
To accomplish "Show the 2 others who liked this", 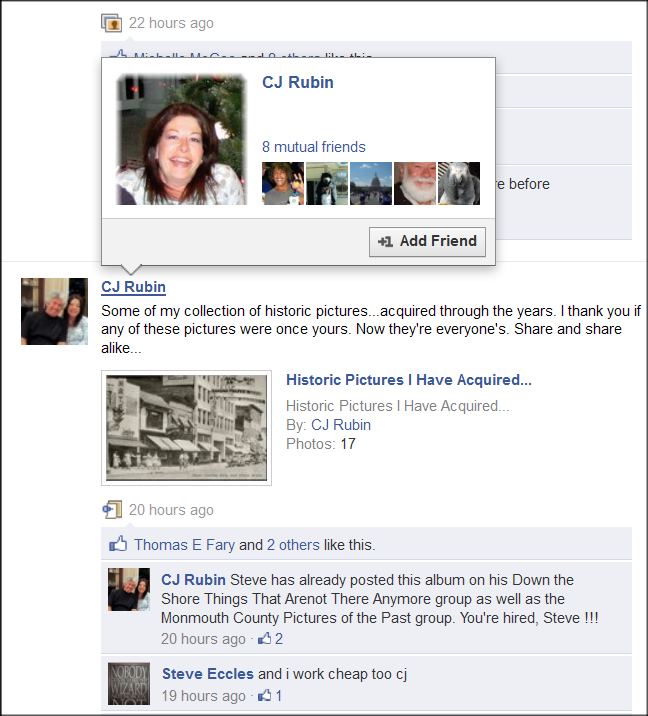I will coord(293,545).
